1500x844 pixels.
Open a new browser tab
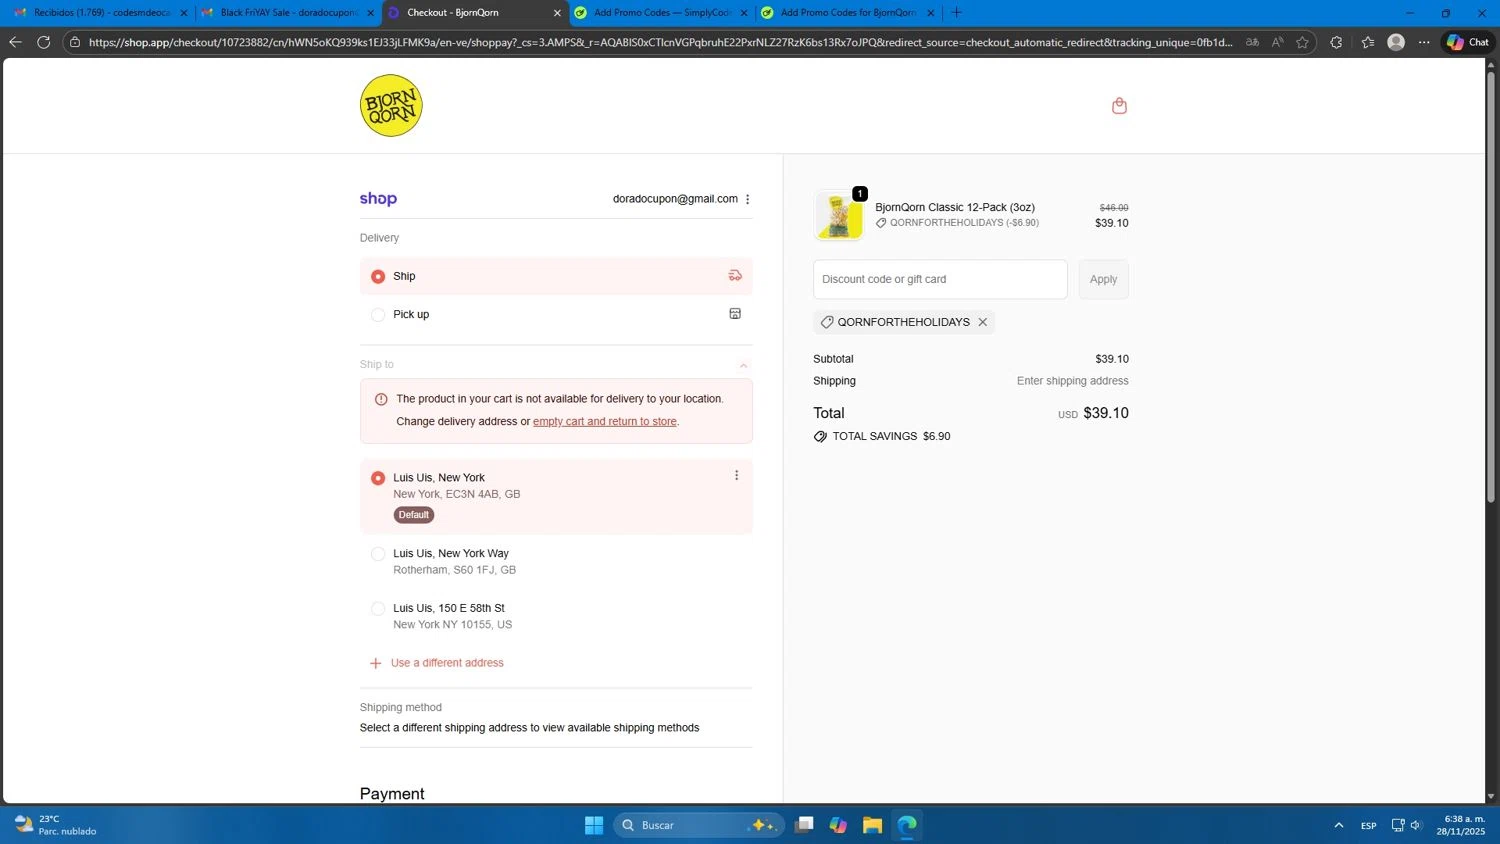956,13
